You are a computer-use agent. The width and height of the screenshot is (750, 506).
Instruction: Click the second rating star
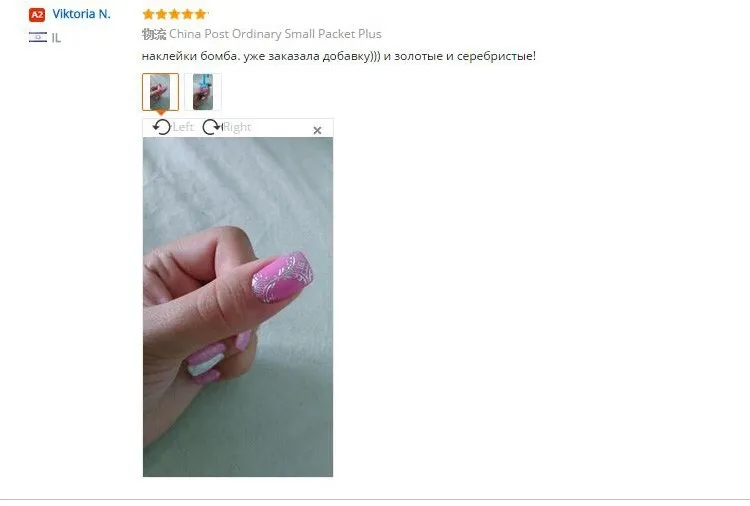point(161,14)
